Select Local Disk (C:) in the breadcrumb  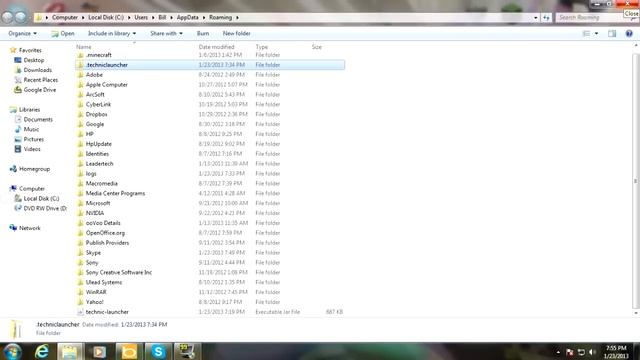click(x=106, y=18)
